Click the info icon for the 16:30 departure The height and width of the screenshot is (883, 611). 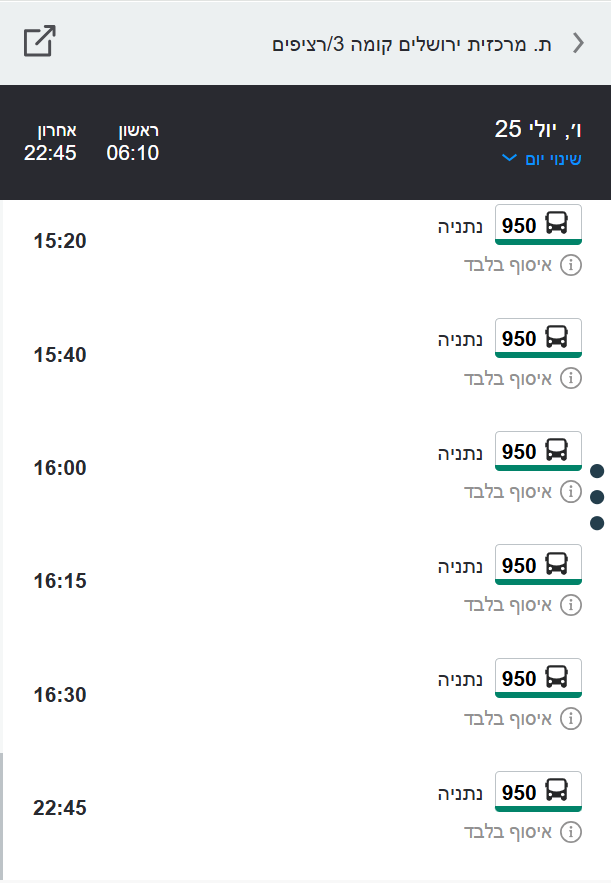coord(570,718)
